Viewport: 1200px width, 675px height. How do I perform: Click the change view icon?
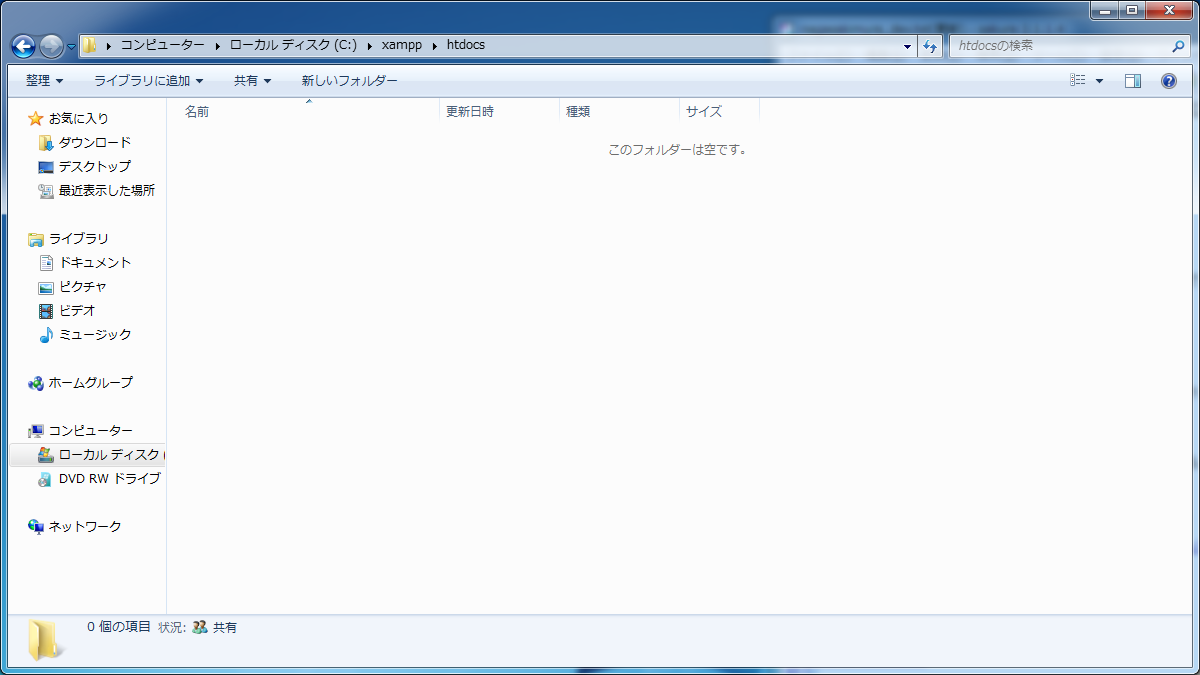1078,81
